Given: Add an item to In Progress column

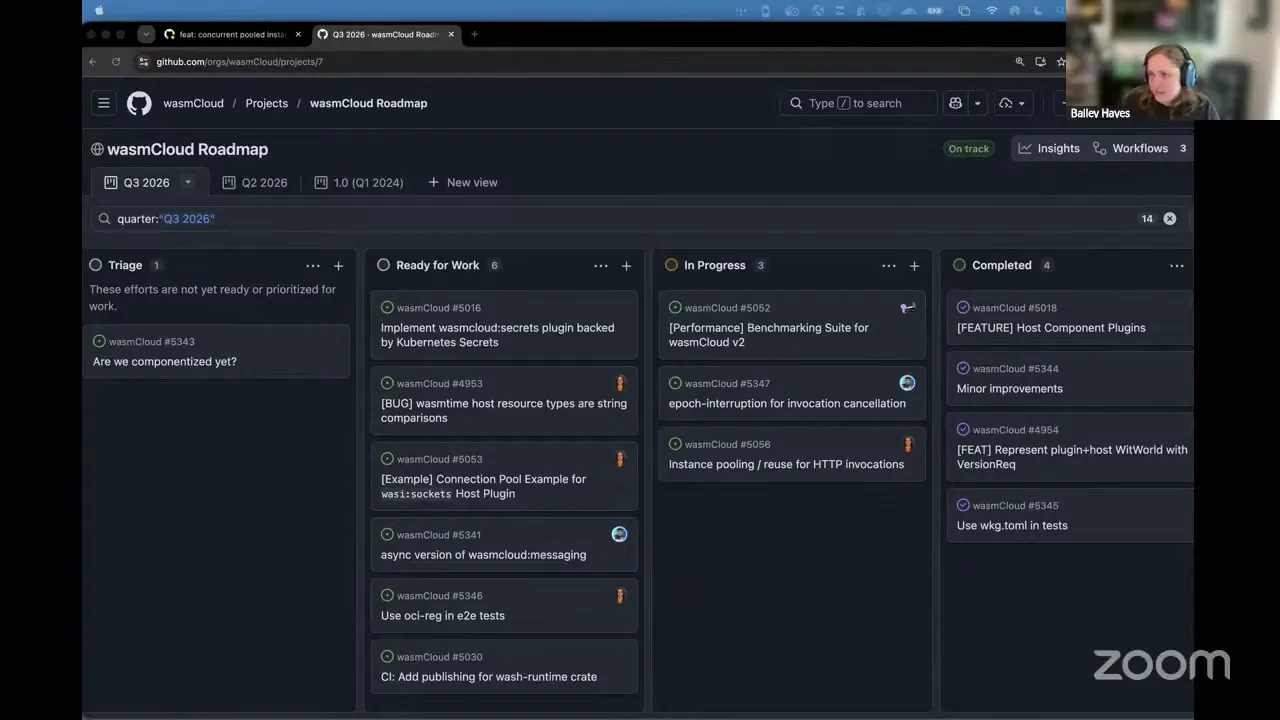Looking at the screenshot, I should 914,265.
